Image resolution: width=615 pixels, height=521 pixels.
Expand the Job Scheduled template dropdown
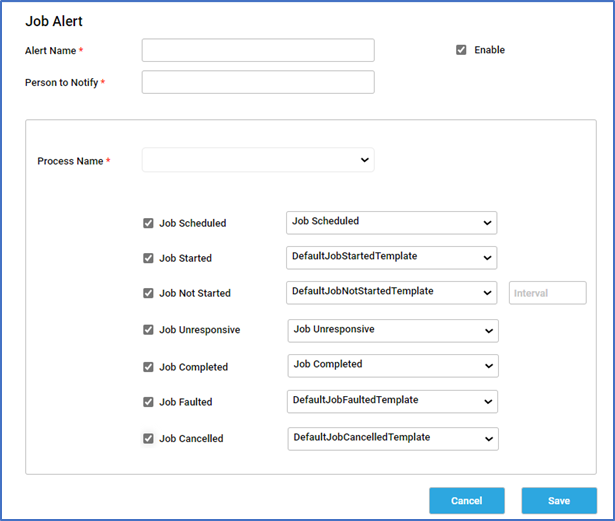click(x=391, y=223)
